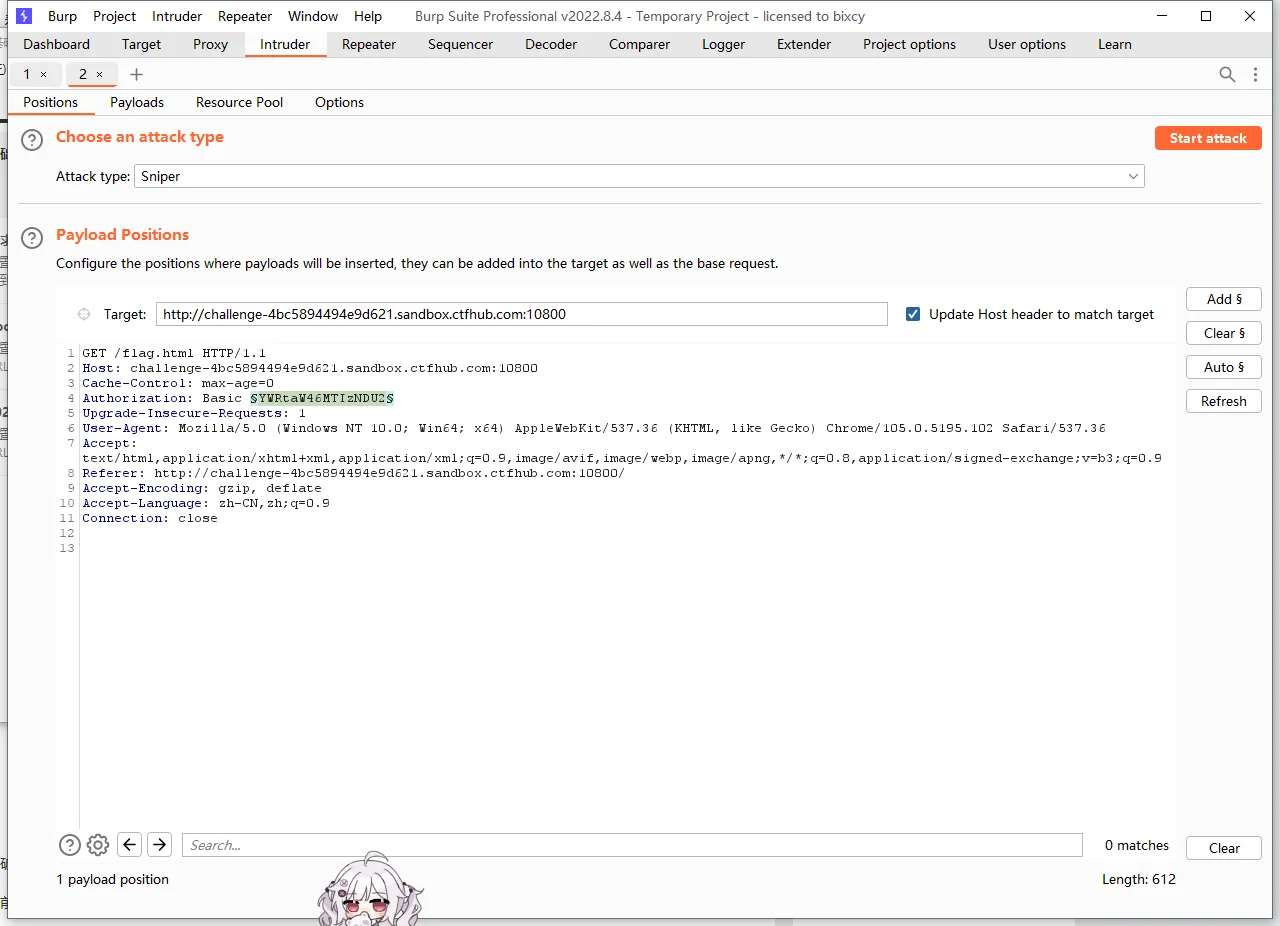Click the search magnifier icon near tabs

(x=1227, y=74)
